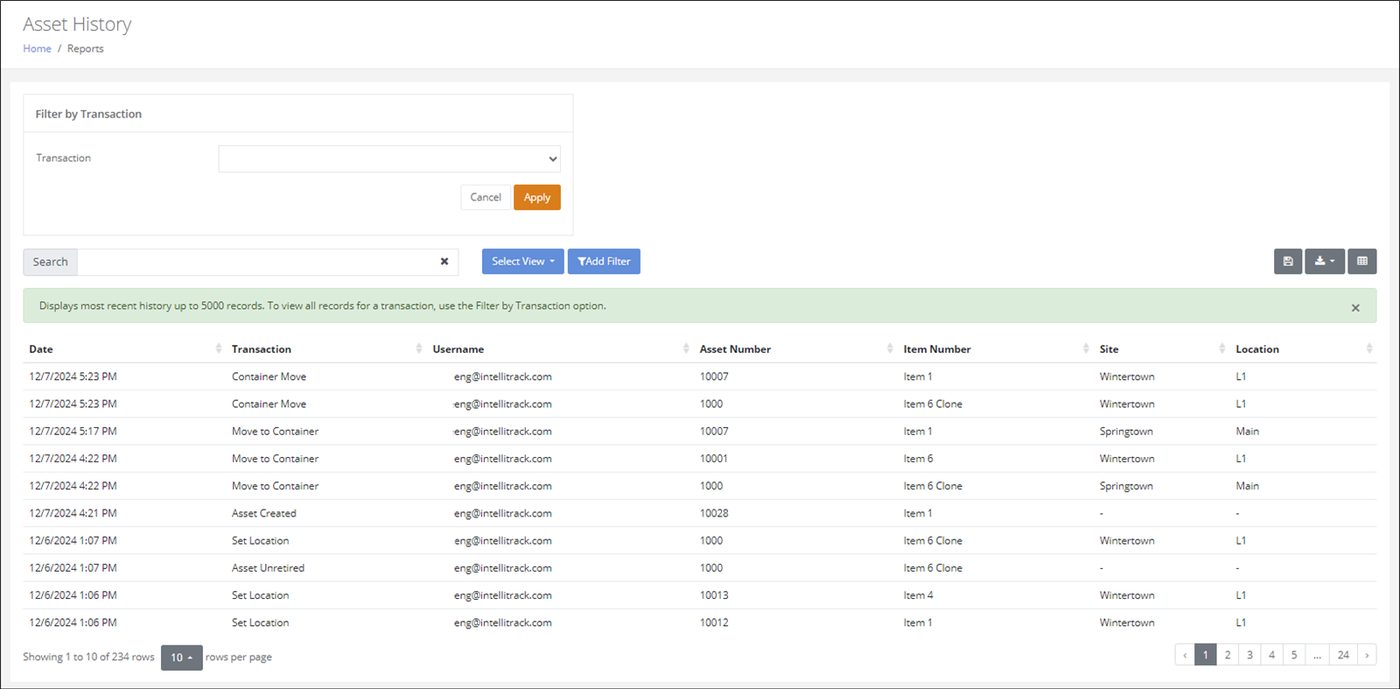1400x689 pixels.
Task: Go to page 3
Action: click(1249, 656)
